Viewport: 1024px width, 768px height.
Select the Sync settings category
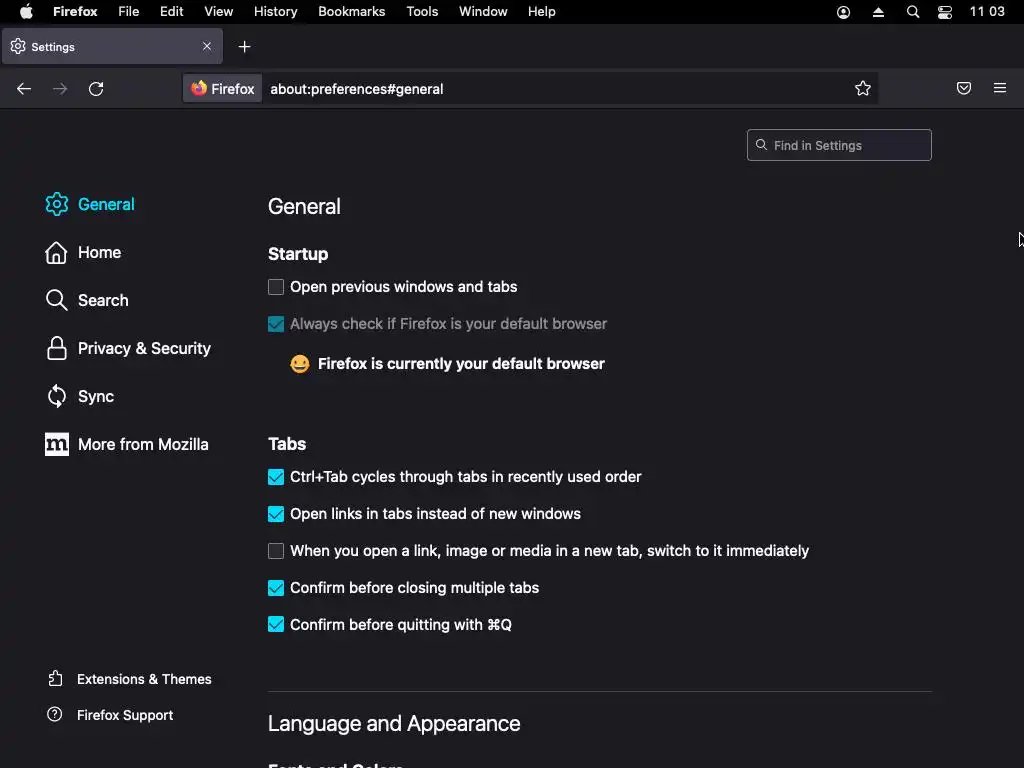(x=95, y=397)
